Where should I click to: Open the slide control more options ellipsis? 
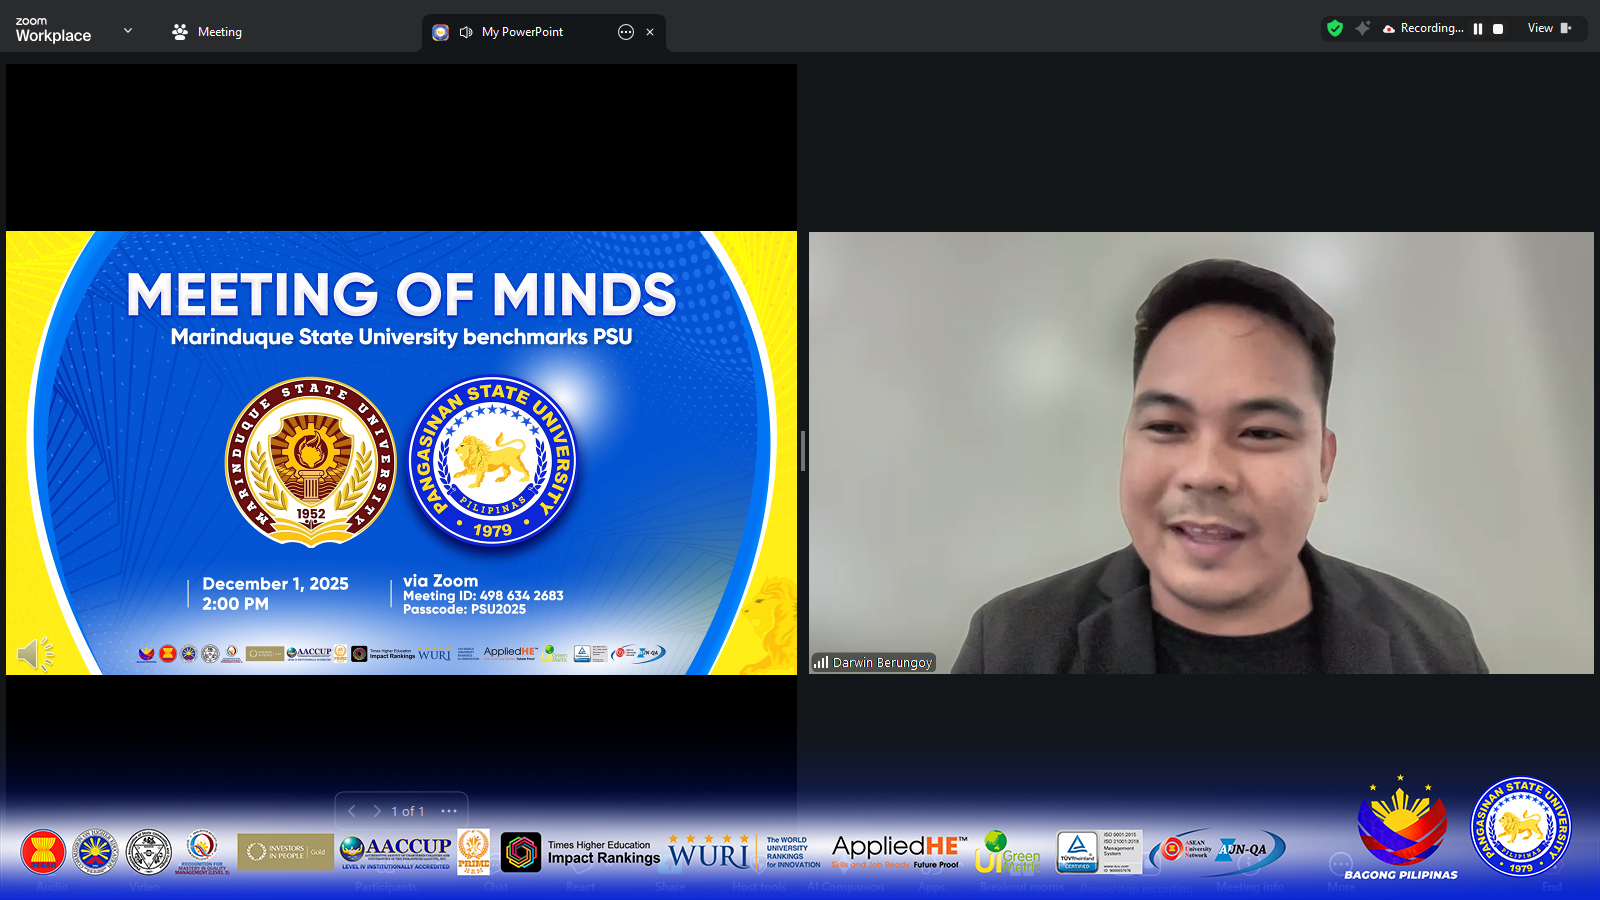pos(449,811)
